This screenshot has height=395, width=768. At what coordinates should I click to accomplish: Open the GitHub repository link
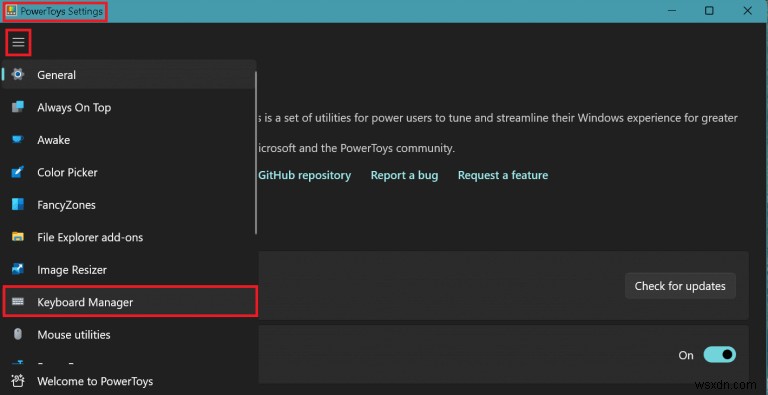tap(305, 175)
